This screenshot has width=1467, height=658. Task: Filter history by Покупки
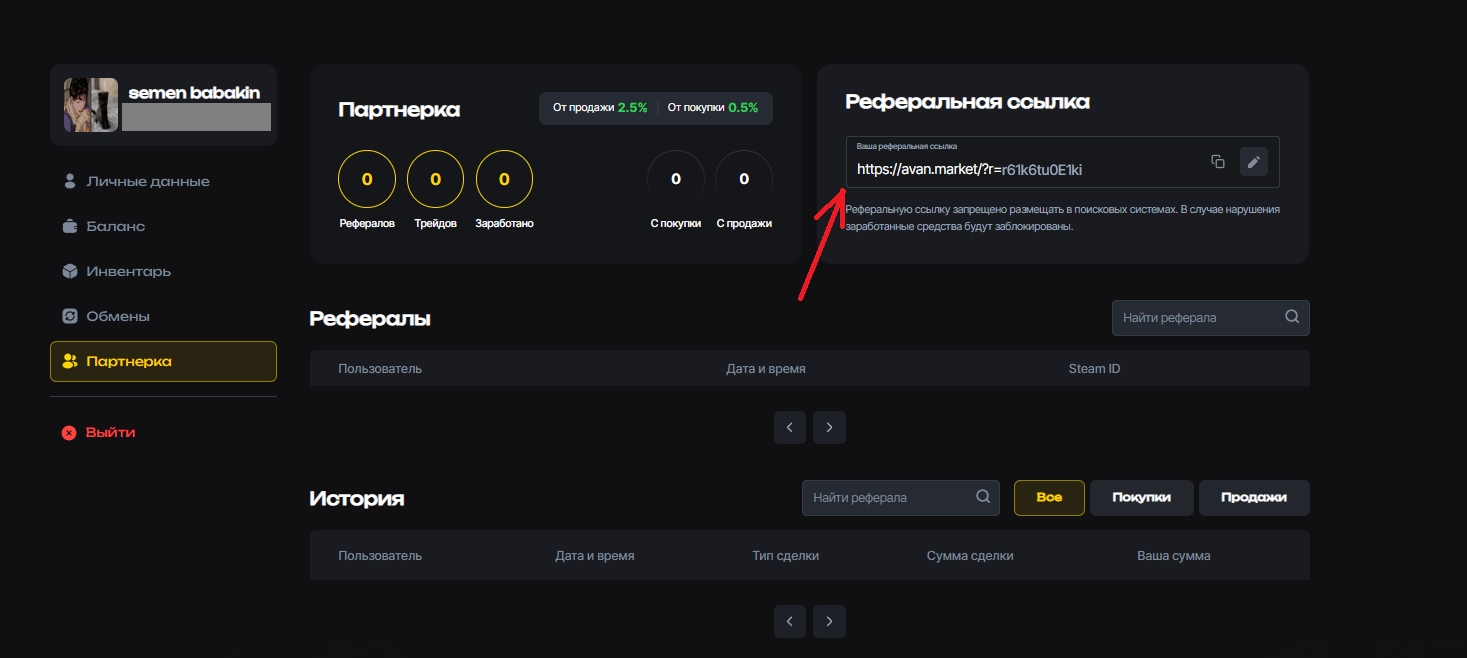(1141, 497)
